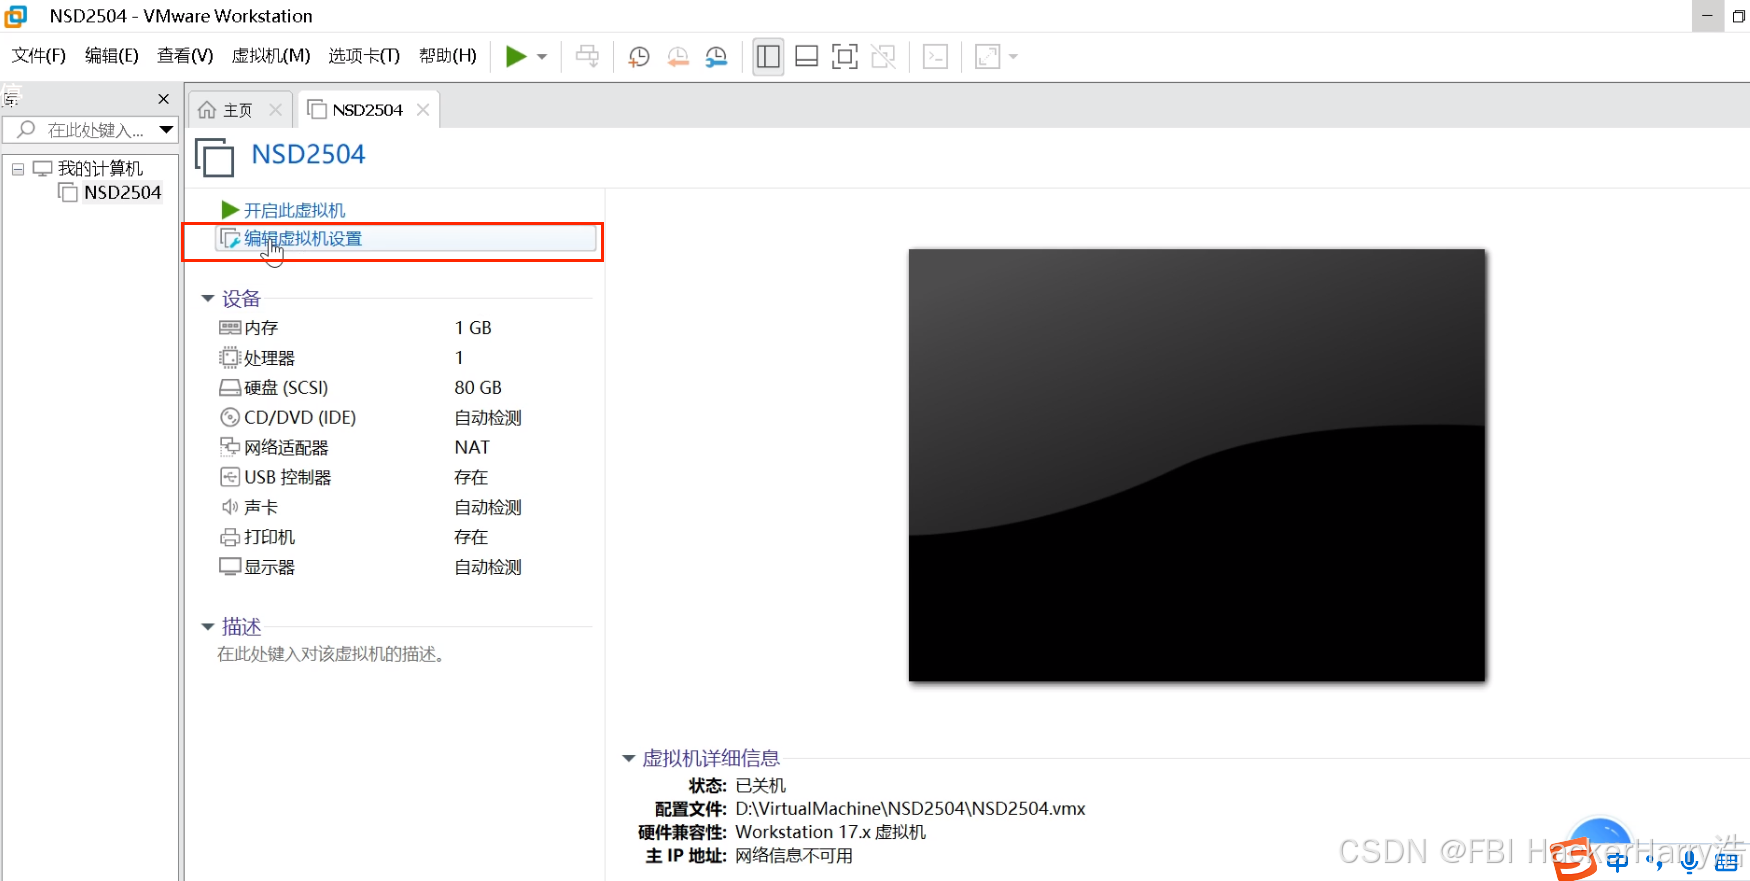This screenshot has height=881, width=1750.
Task: Open the 编辑(E) menu
Action: pyautogui.click(x=112, y=56)
